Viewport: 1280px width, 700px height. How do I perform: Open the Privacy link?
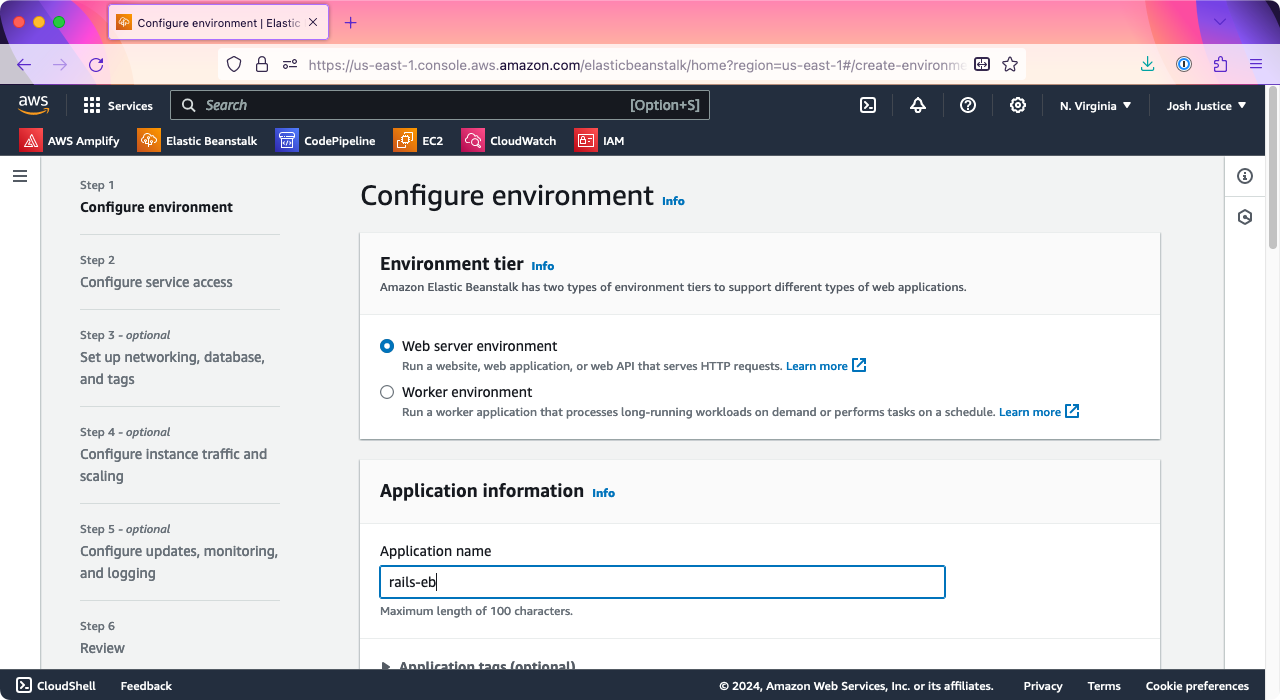(1043, 686)
